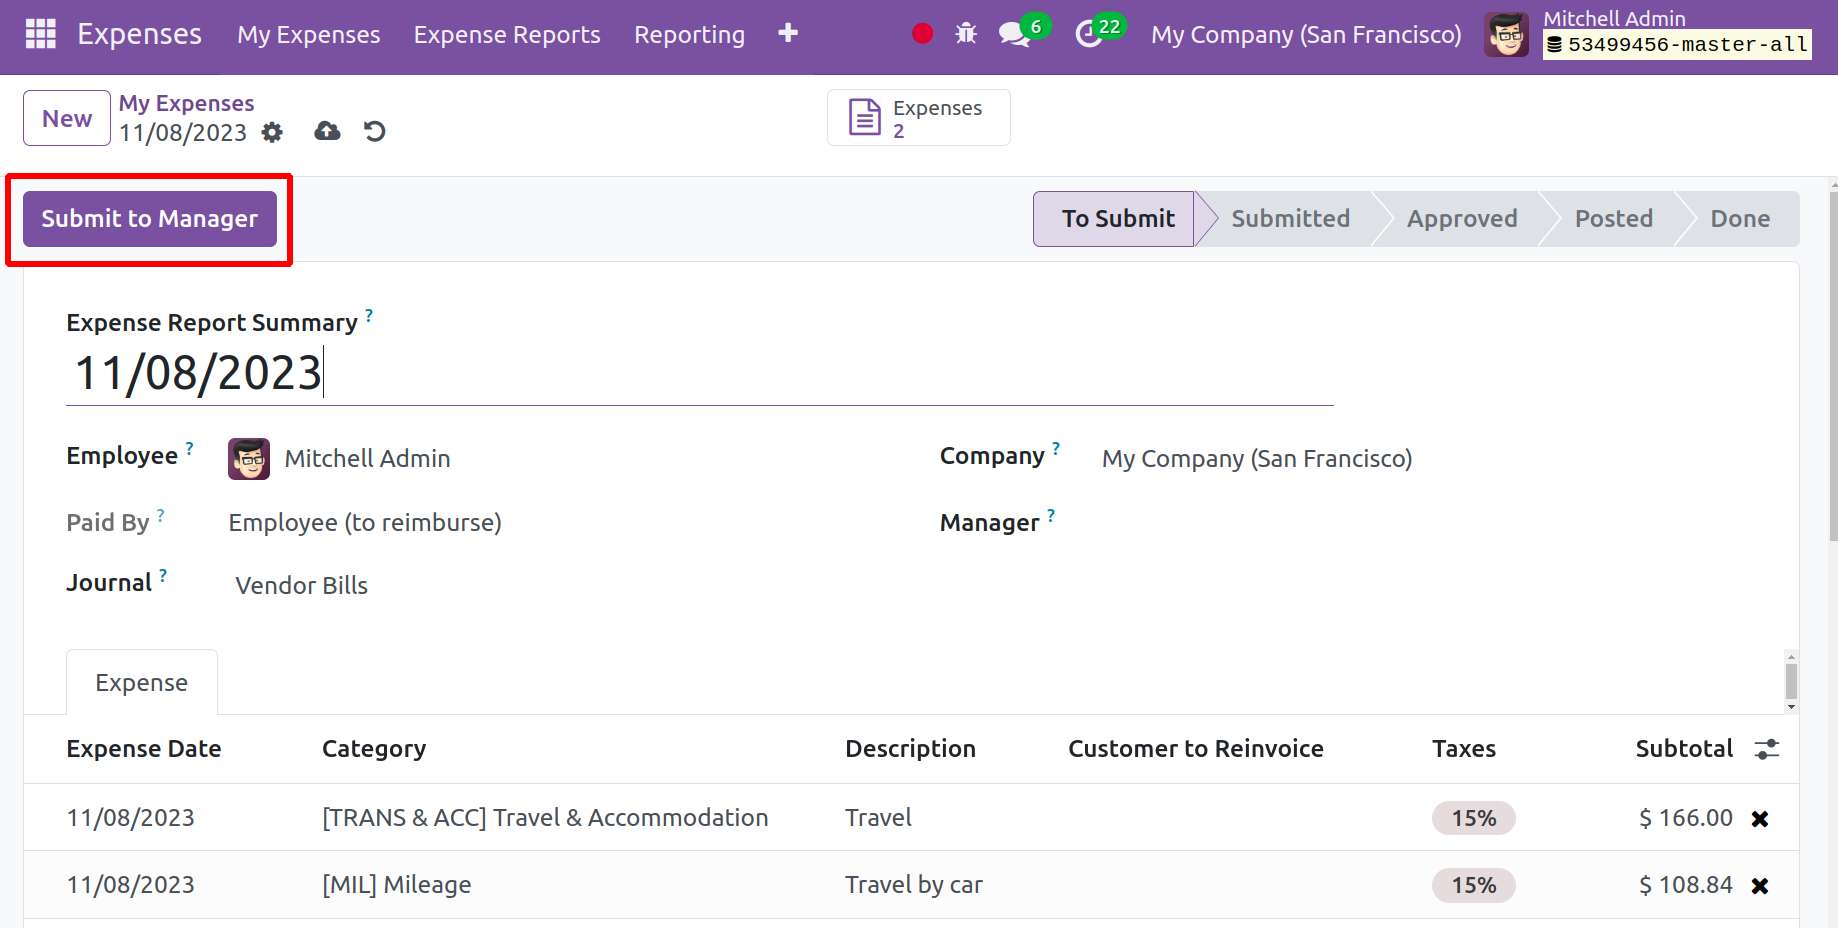
Task: Open the conversations chat icon
Action: 1015,34
